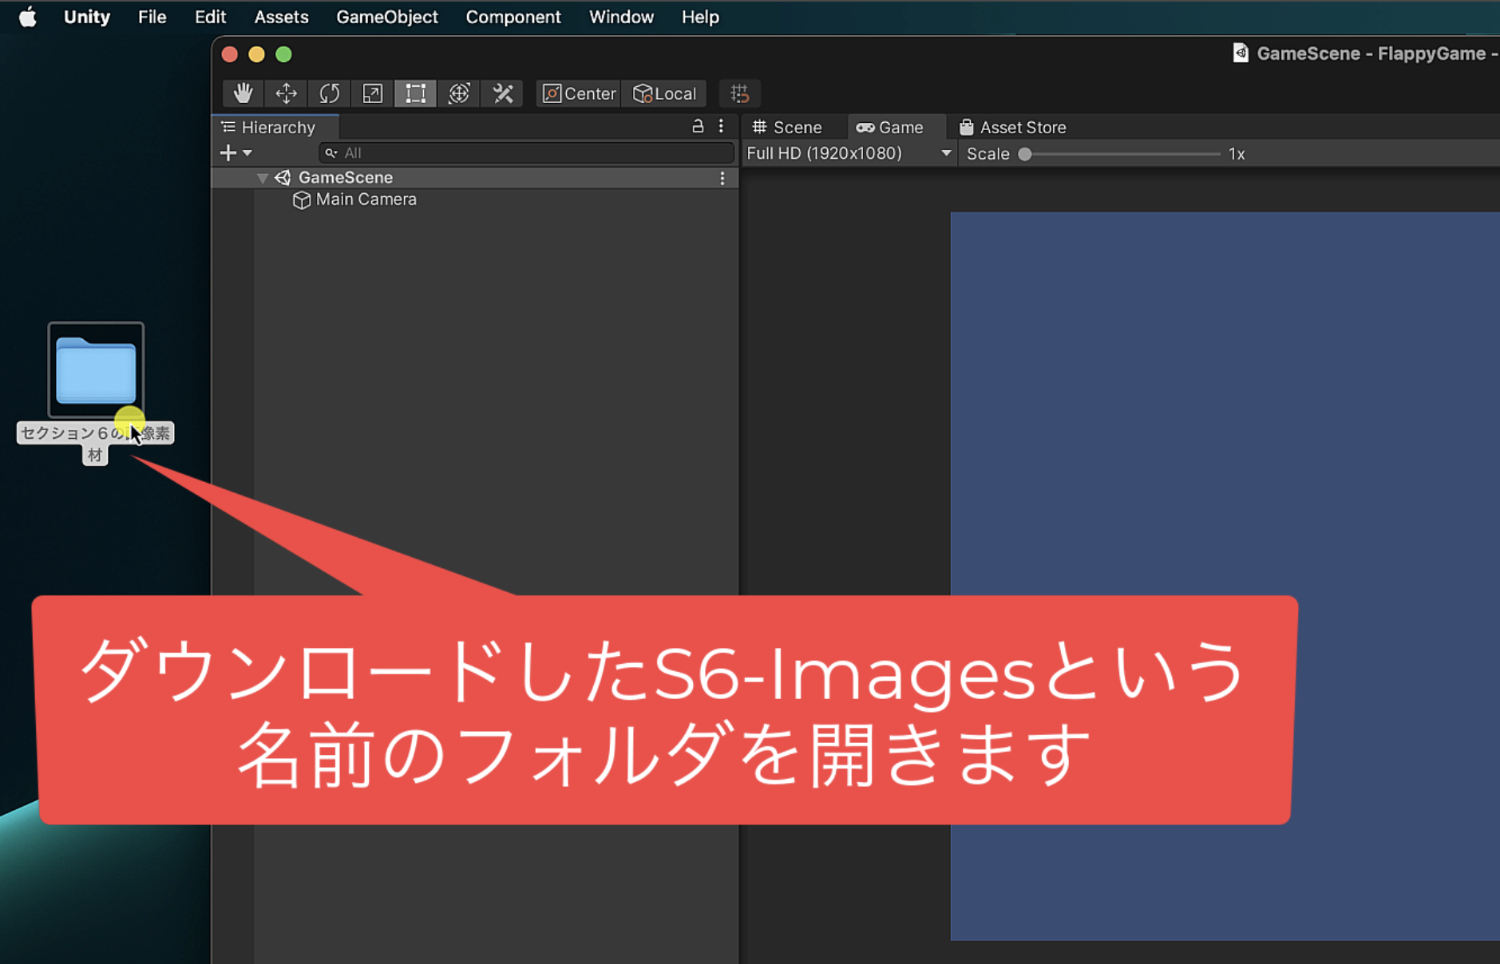Select the desktop folder セクション6
This screenshot has height=964, width=1500.
click(x=96, y=370)
